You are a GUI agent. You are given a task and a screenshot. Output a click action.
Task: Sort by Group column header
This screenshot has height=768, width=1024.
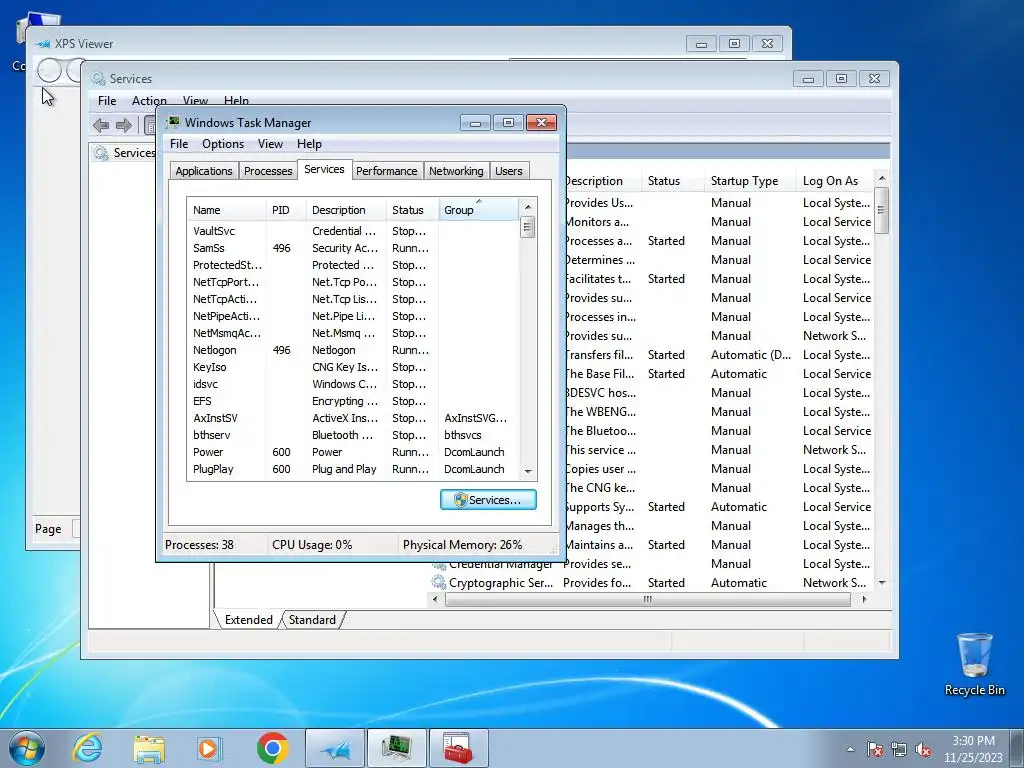click(479, 210)
